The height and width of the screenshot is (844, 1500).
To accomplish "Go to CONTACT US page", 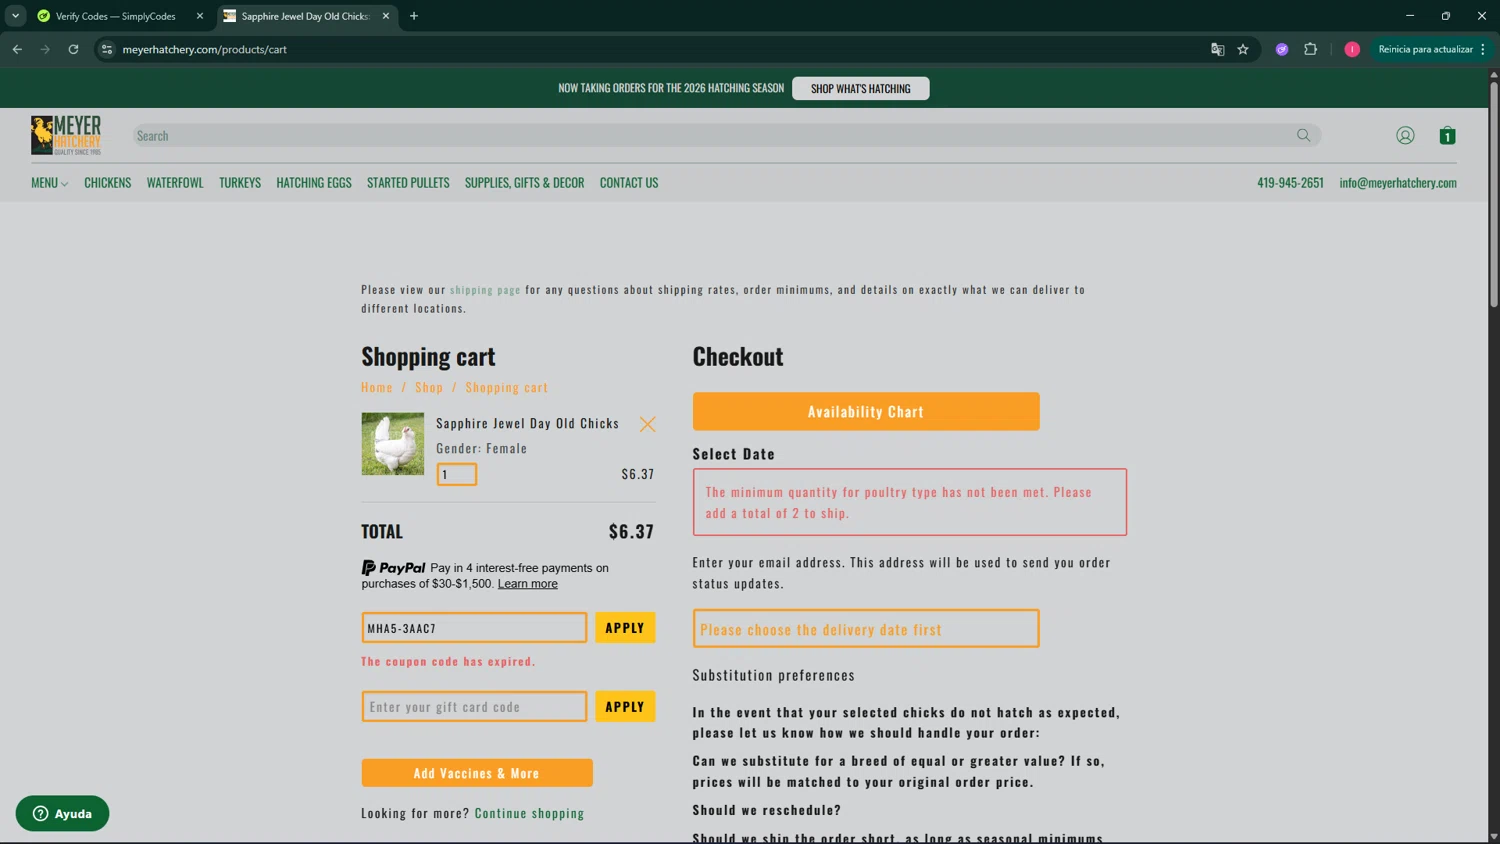I will [629, 183].
